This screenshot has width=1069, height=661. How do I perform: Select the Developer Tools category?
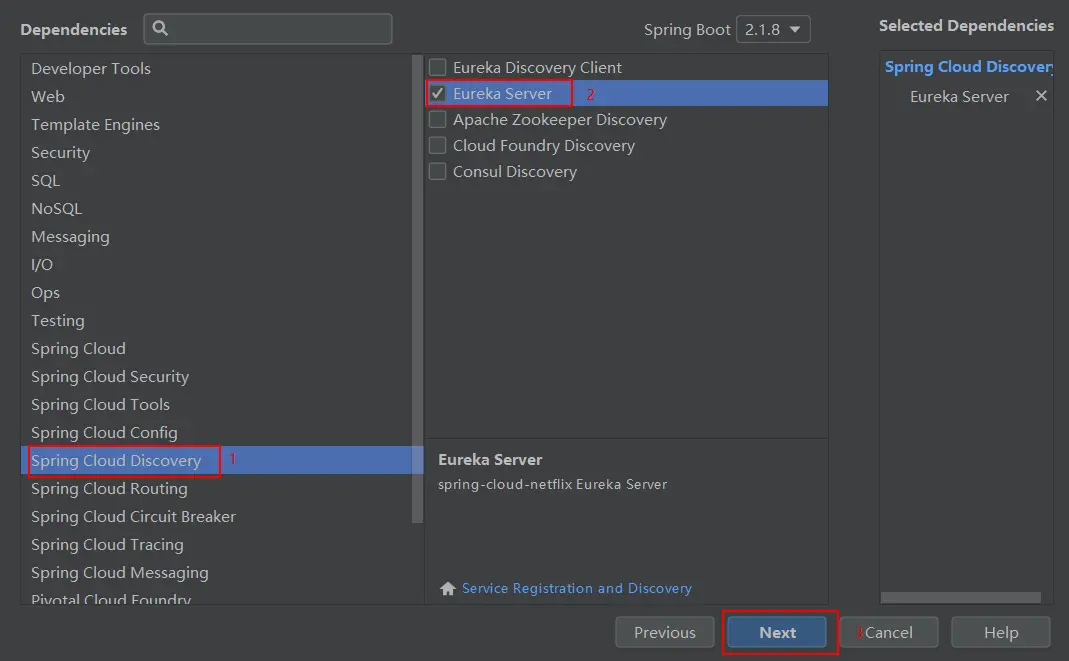pos(91,68)
